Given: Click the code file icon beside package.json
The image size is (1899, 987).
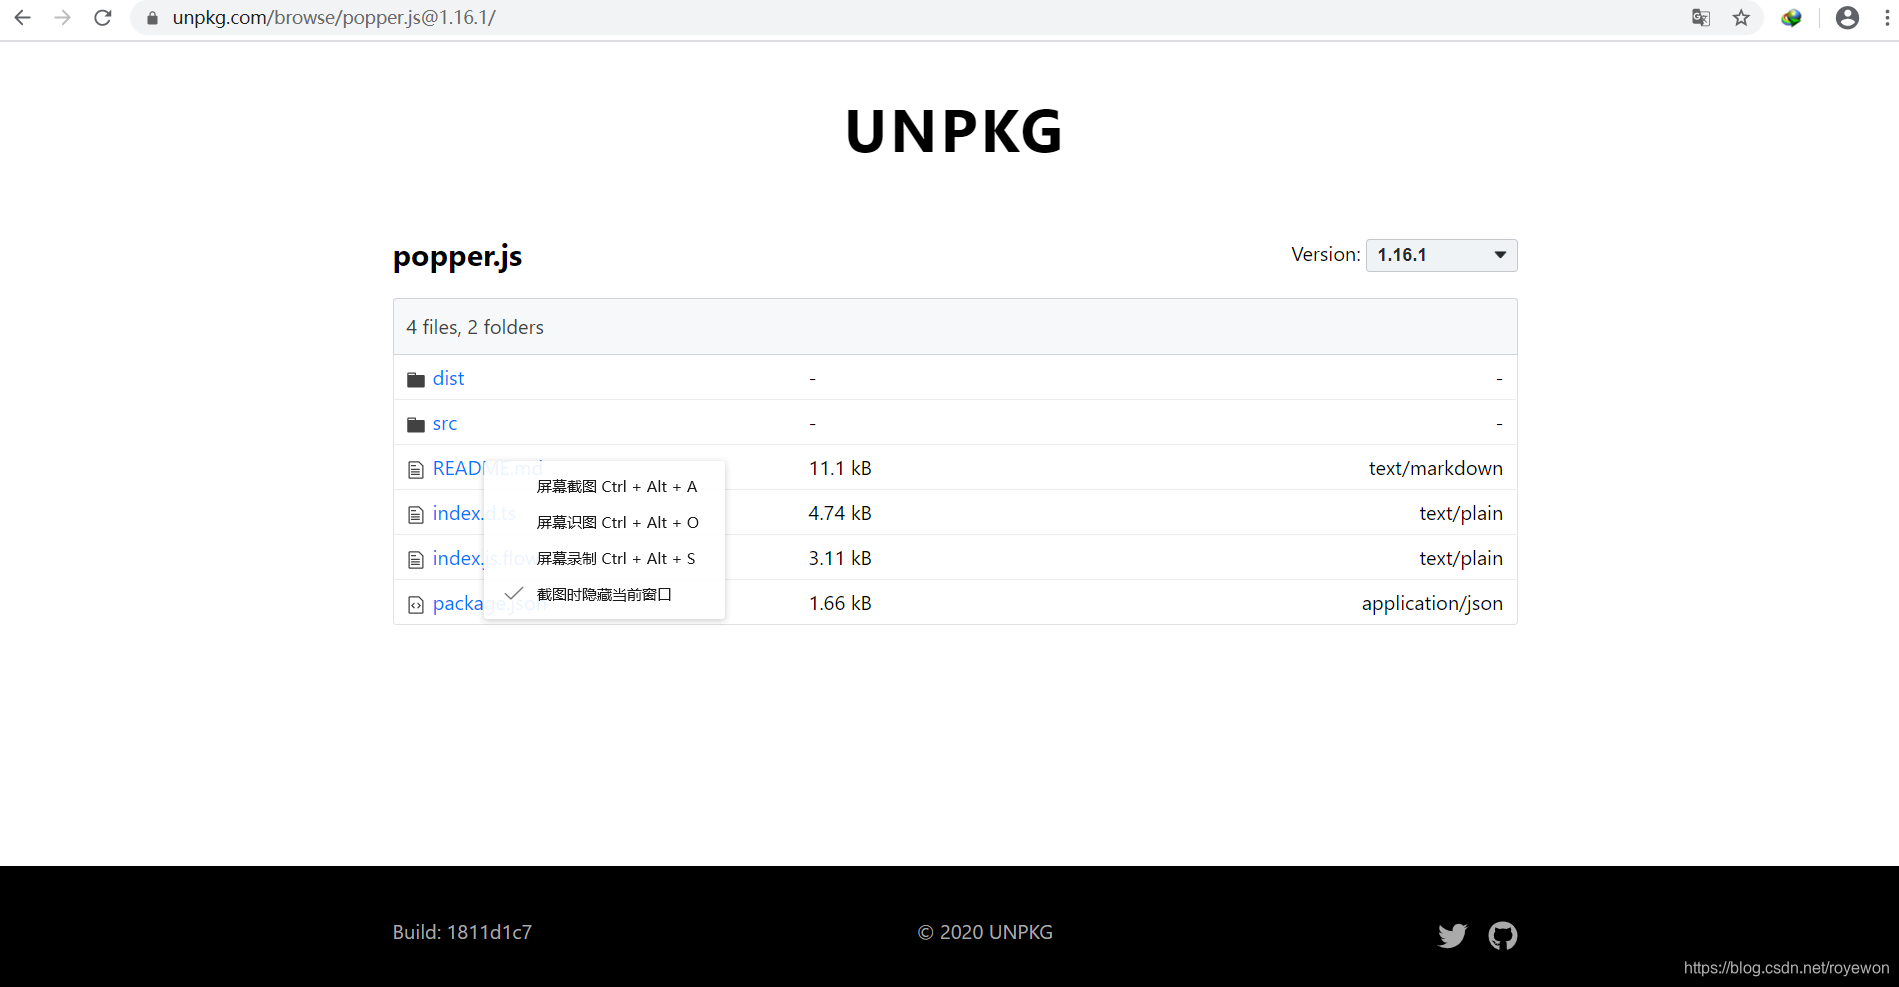Looking at the screenshot, I should point(416,604).
